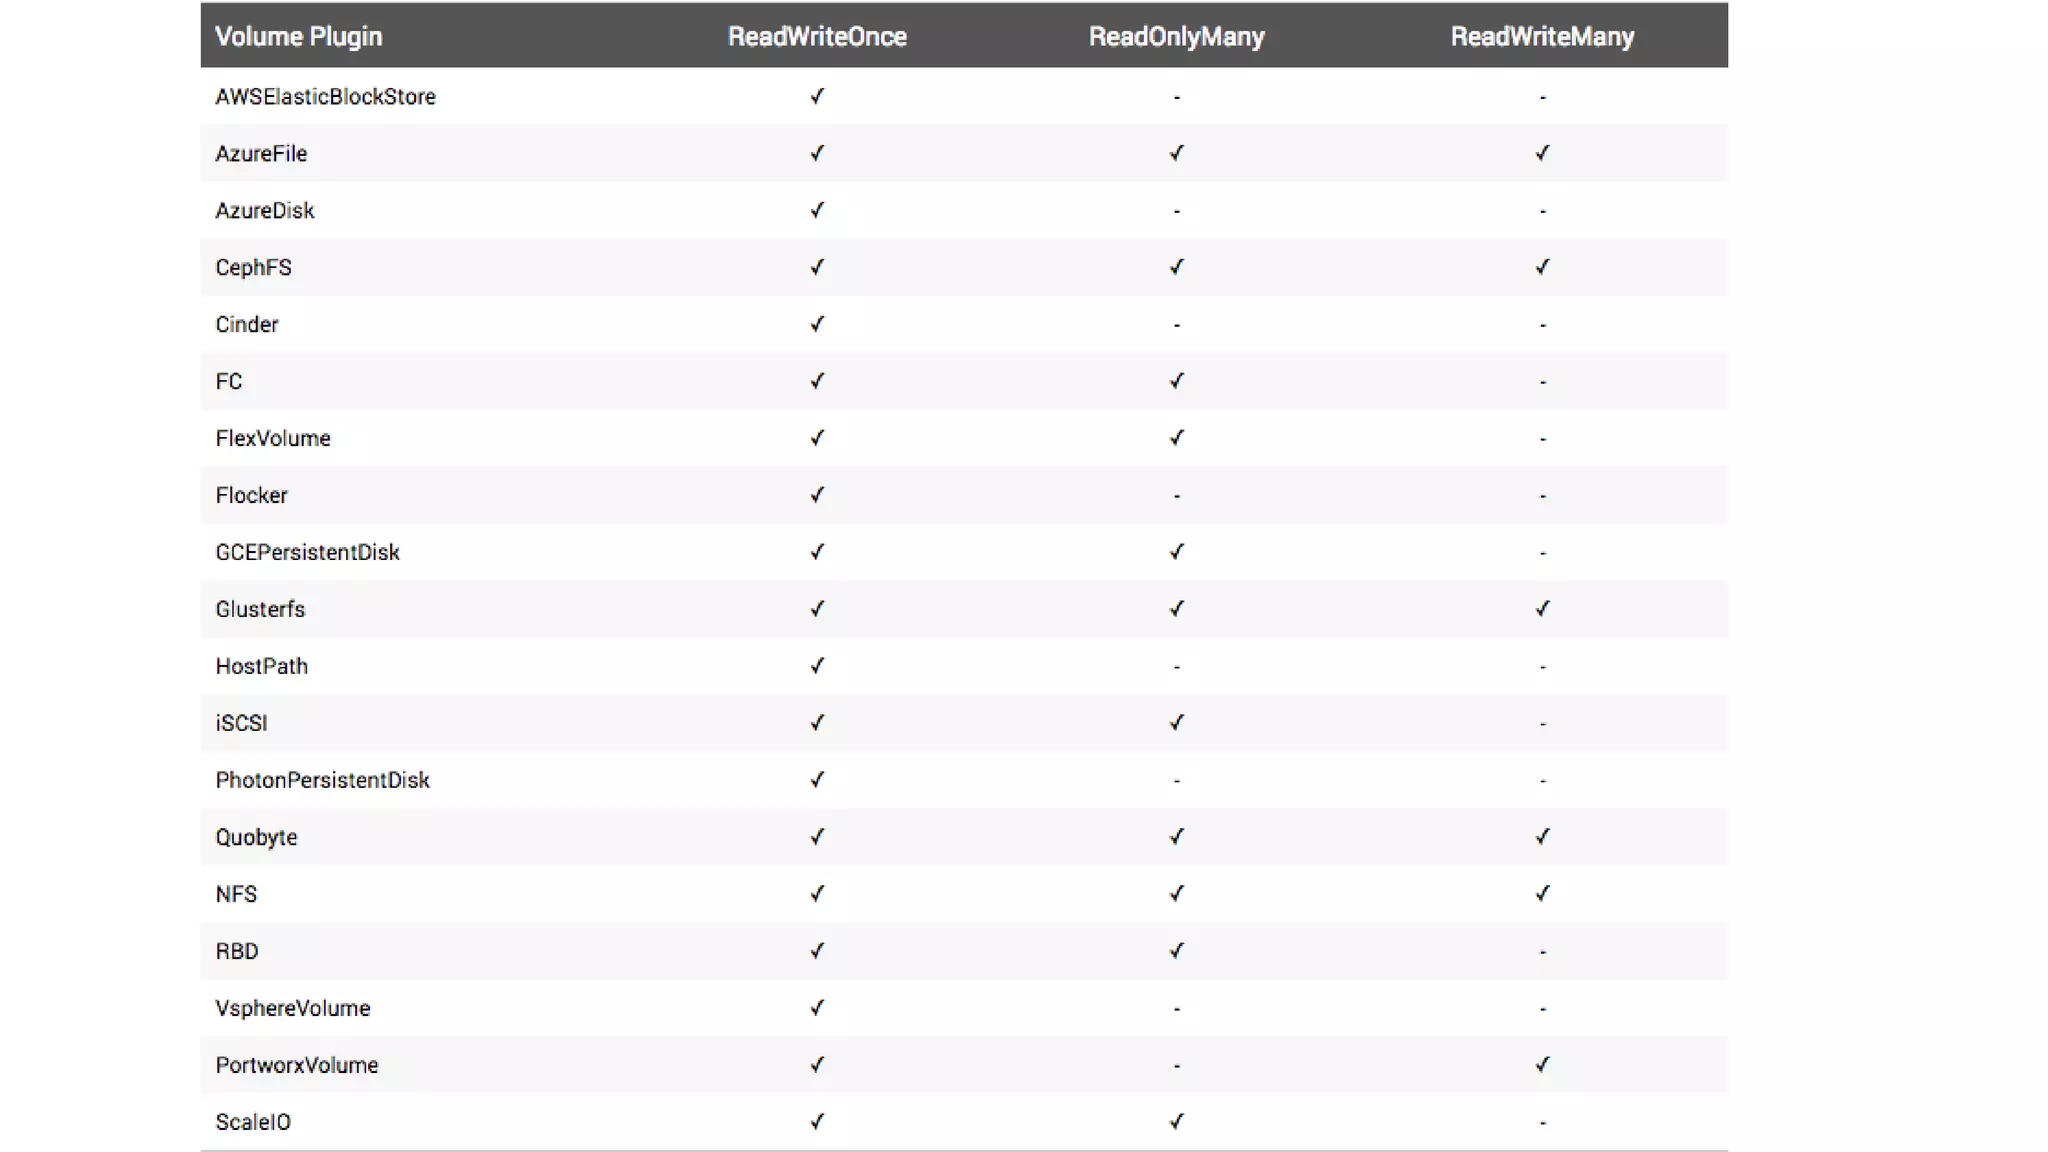Select the VsphereVolume row label
2048x1152 pixels.
[292, 1009]
